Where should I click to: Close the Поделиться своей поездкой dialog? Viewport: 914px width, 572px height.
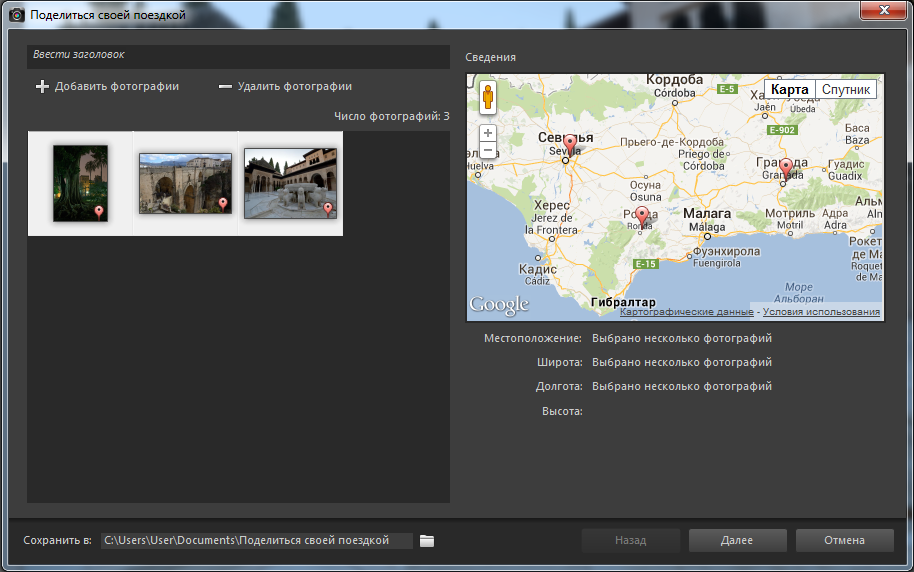click(x=884, y=9)
